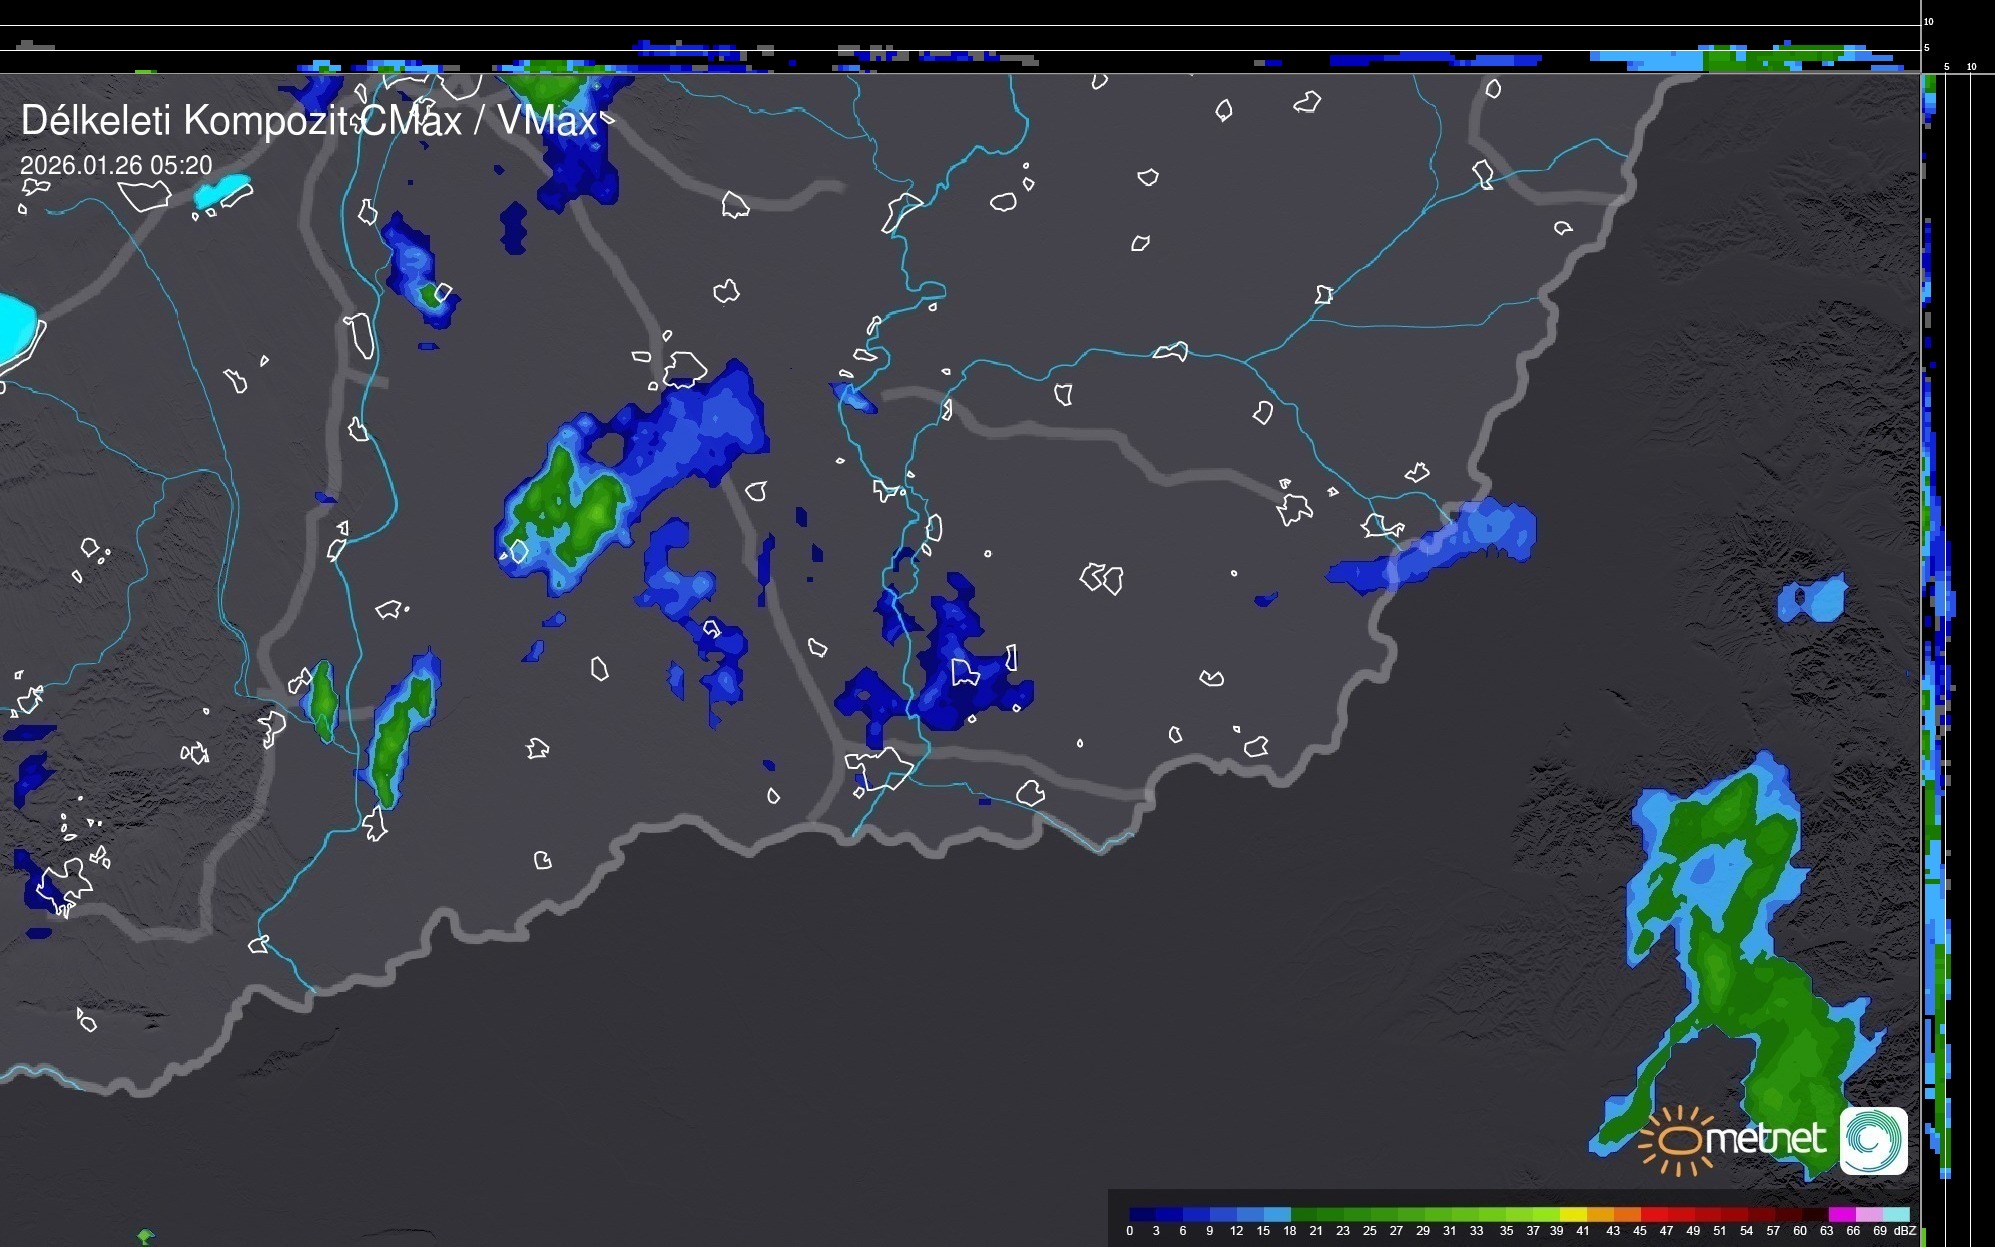Pick the light blue 15 dBZ swatch

click(1276, 1214)
